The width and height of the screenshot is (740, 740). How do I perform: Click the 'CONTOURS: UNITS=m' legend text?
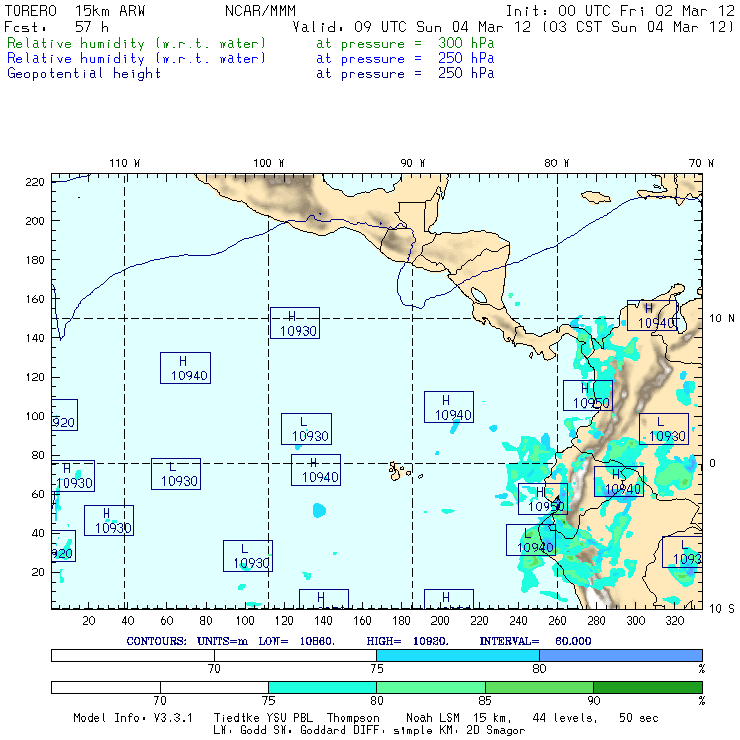(x=187, y=641)
